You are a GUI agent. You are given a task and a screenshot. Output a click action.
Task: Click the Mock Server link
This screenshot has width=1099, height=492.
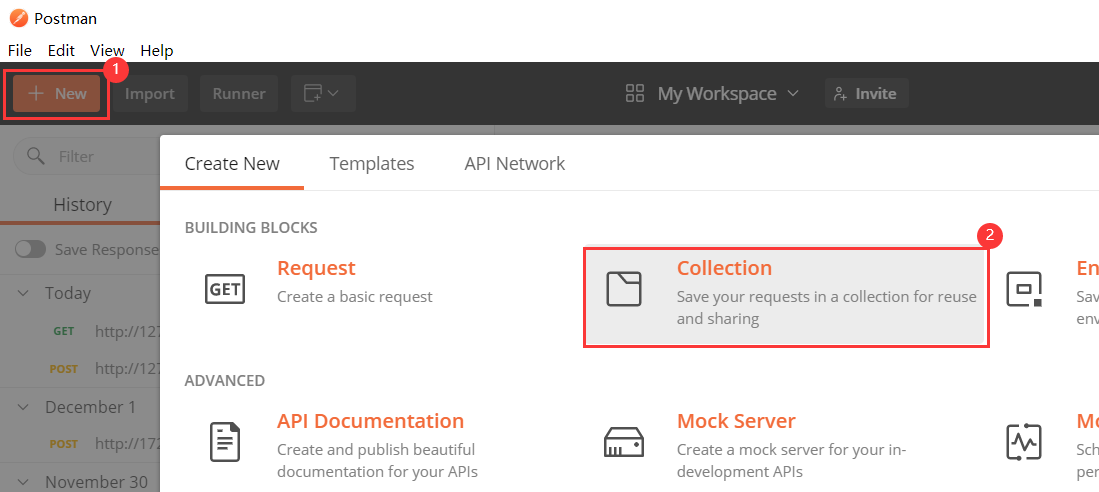[736, 421]
